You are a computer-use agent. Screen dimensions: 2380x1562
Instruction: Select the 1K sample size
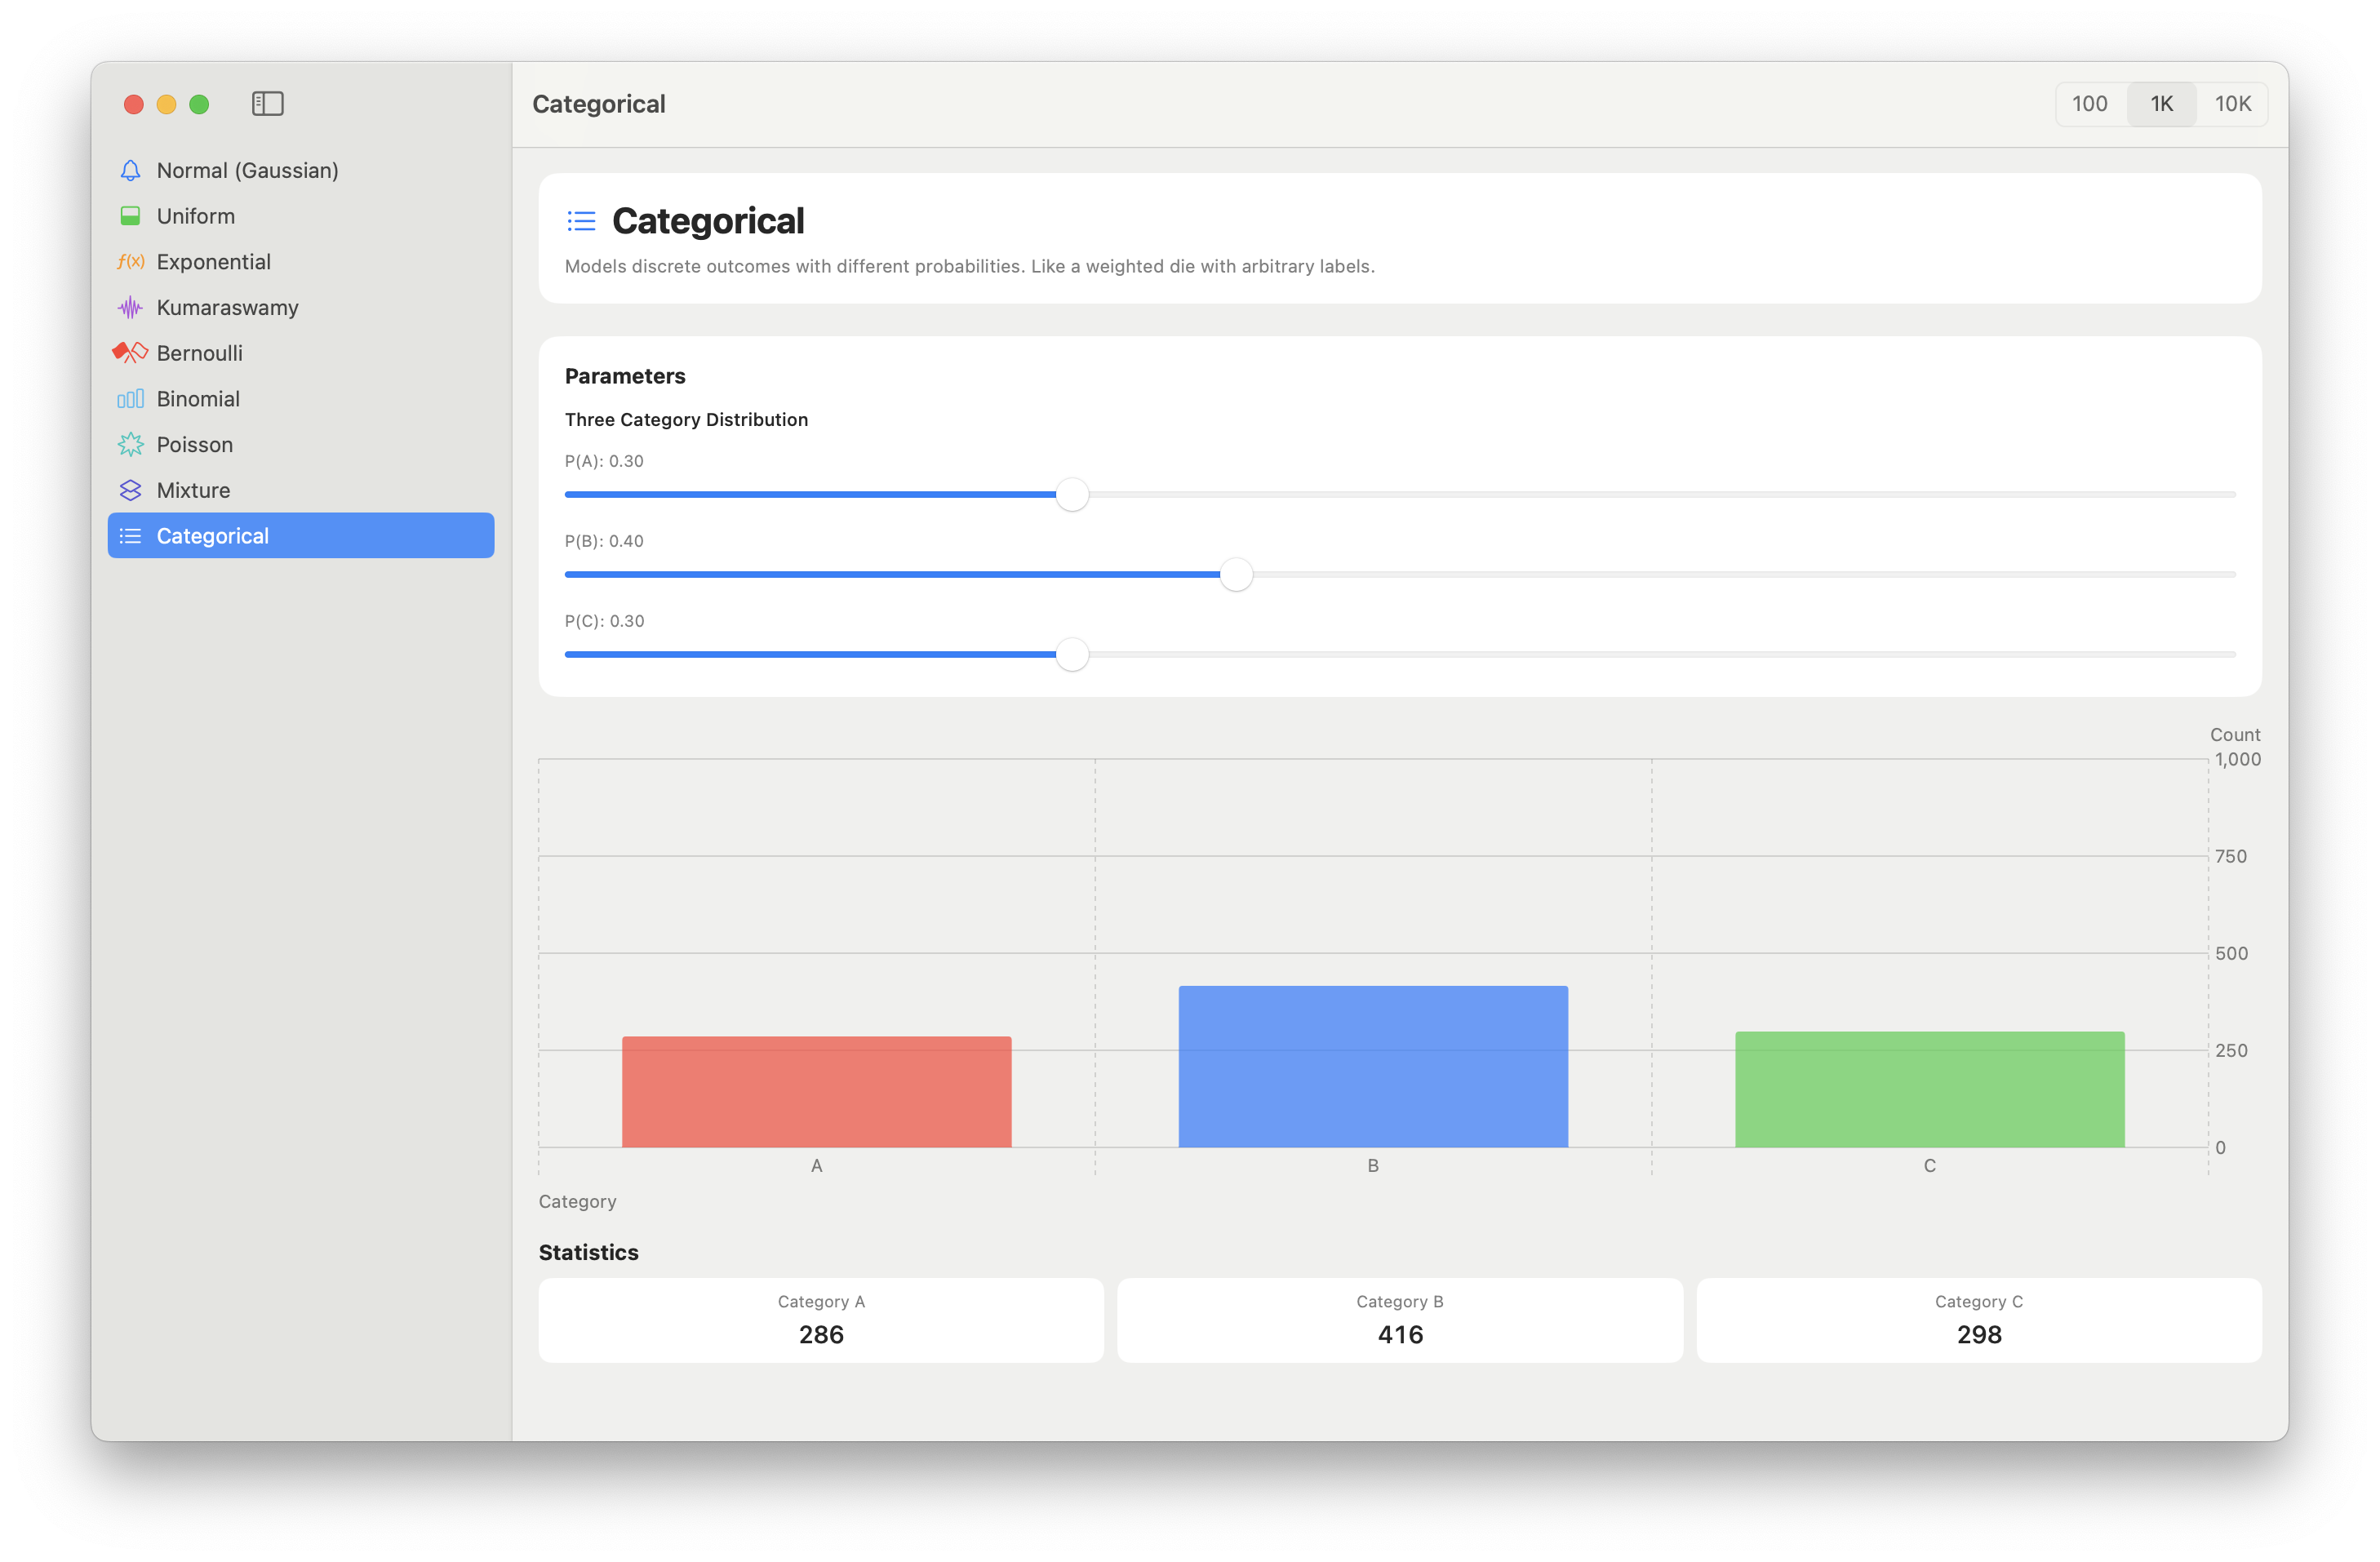(x=2161, y=104)
